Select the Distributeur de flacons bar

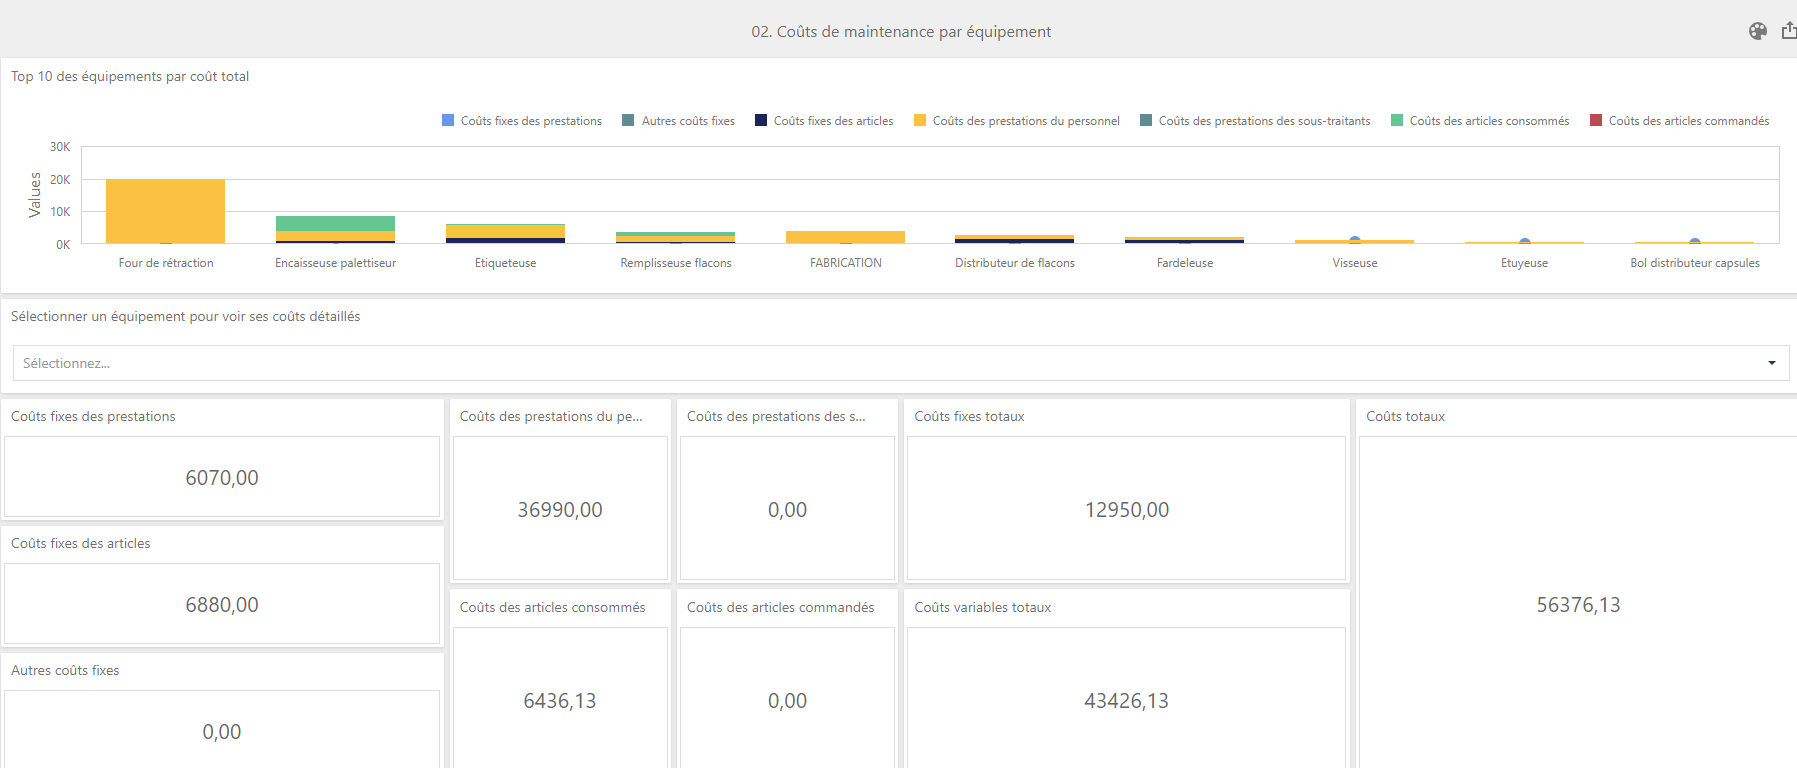(1014, 239)
